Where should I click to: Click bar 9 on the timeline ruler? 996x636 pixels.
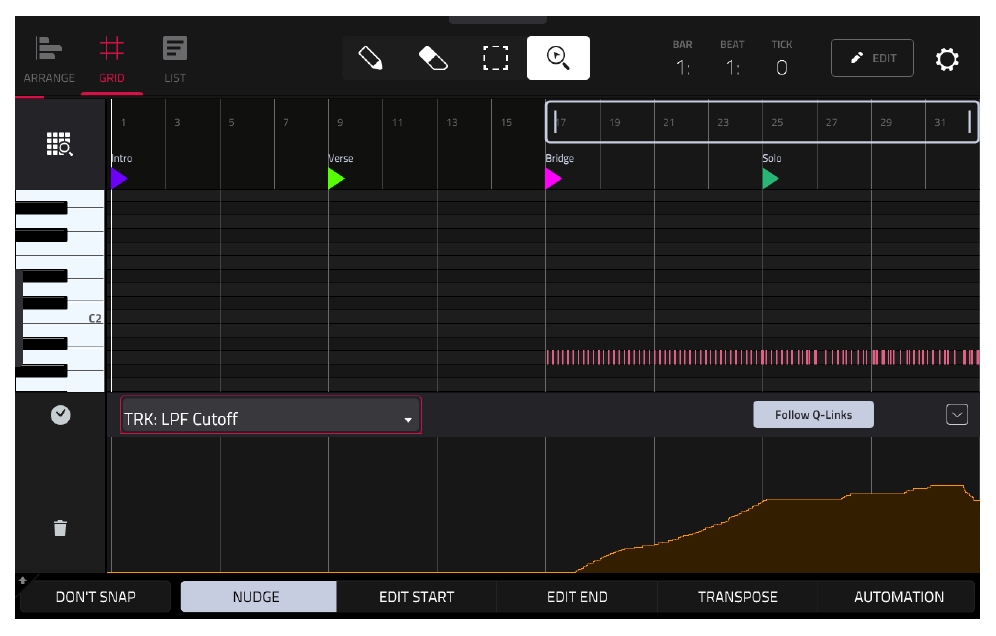(x=340, y=122)
